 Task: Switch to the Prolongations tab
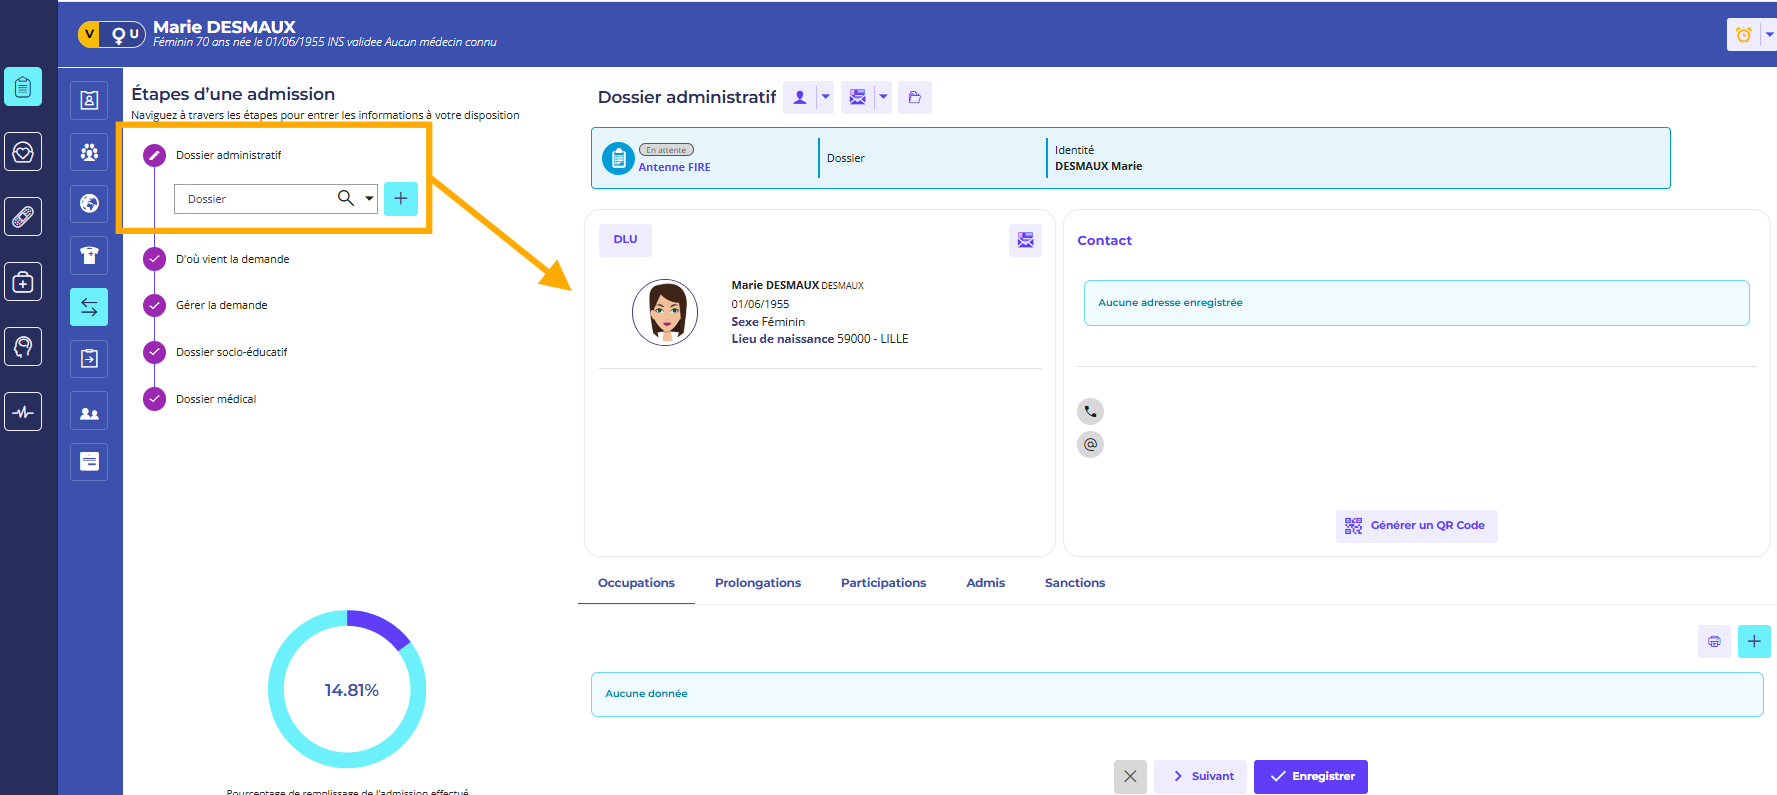(x=757, y=583)
